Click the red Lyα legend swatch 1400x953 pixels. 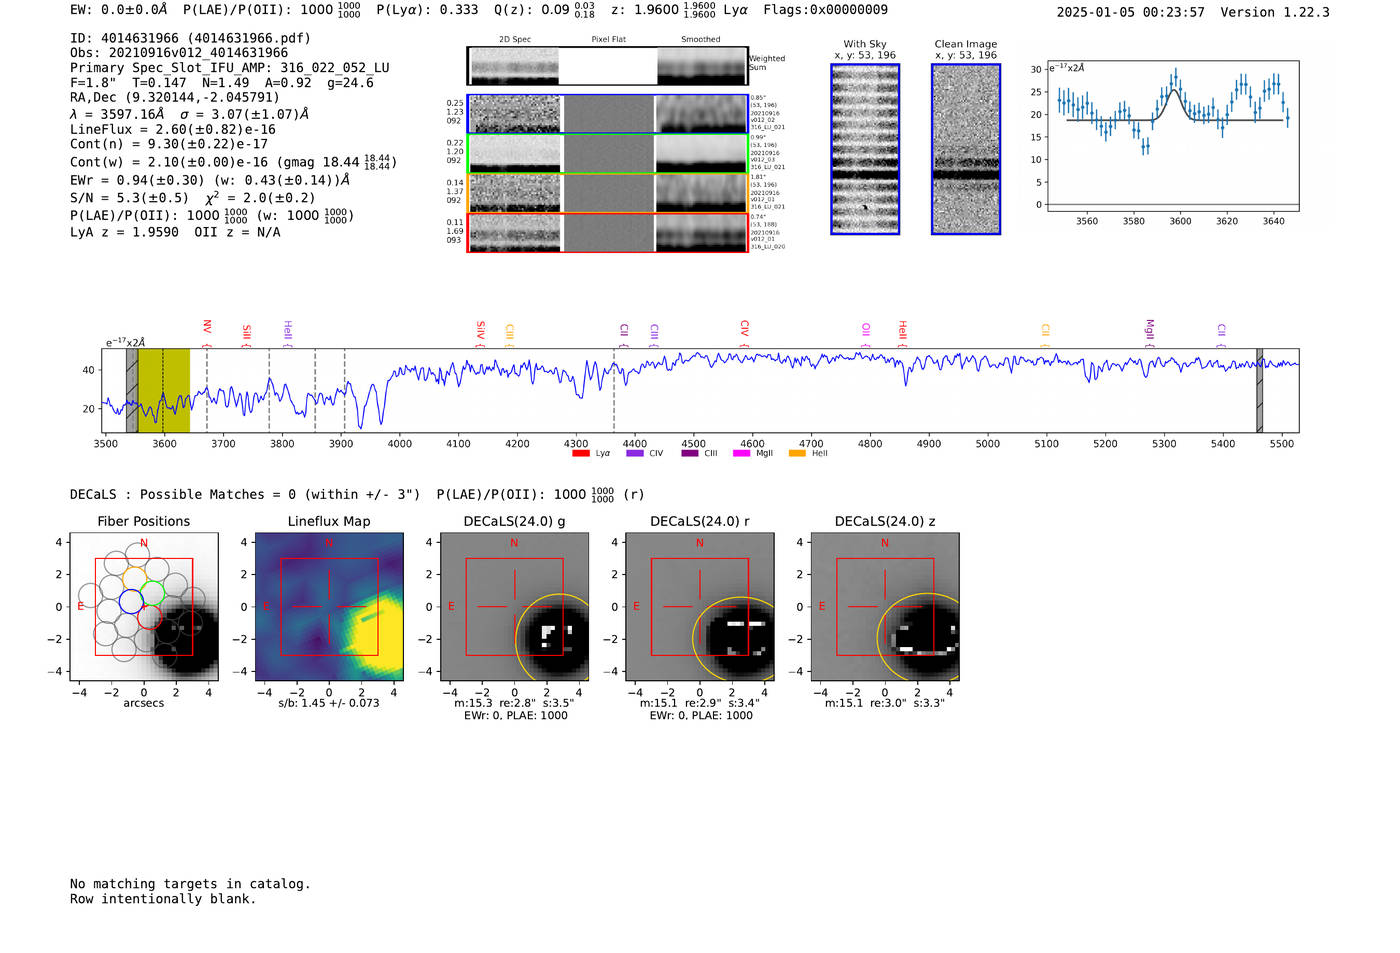tap(580, 454)
